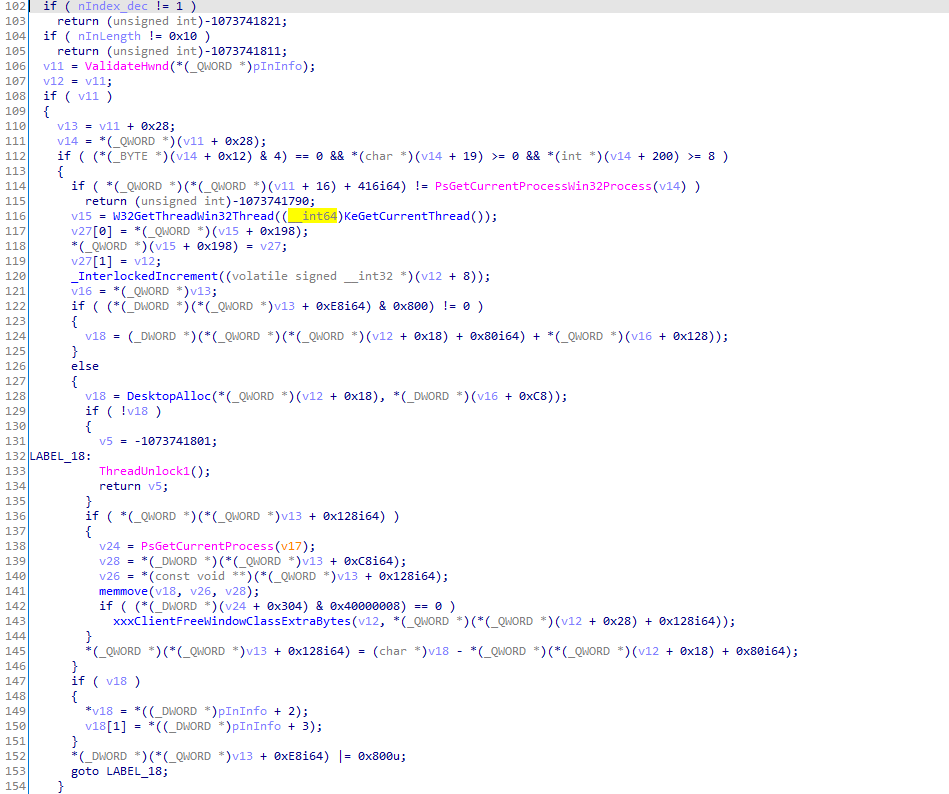
Task: Click the 200 offset on line 112
Action: click(662, 156)
